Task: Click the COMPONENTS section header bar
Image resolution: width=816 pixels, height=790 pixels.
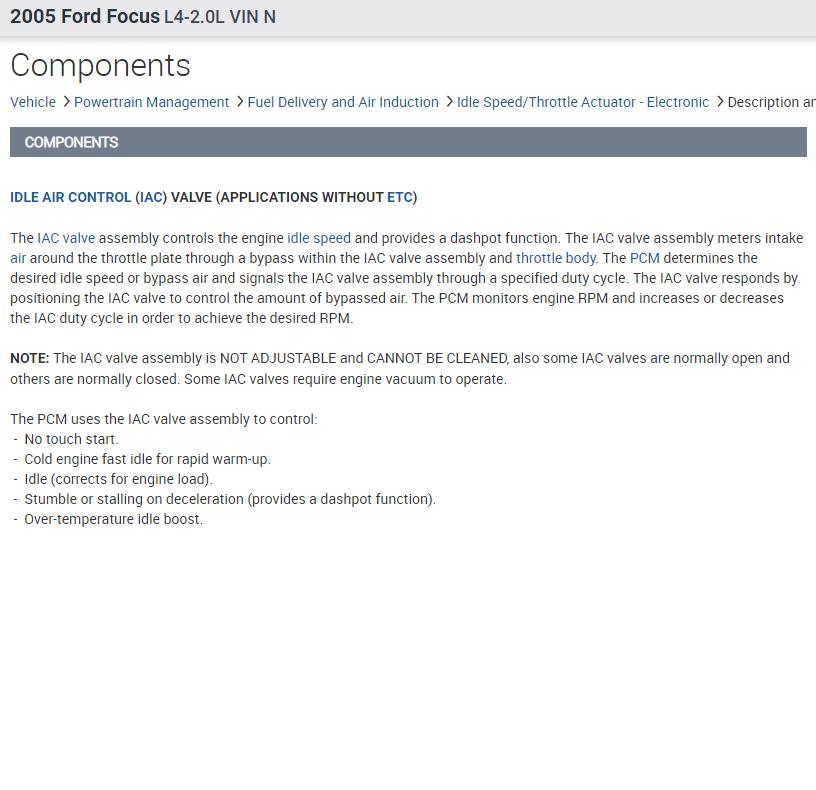Action: pos(408,142)
